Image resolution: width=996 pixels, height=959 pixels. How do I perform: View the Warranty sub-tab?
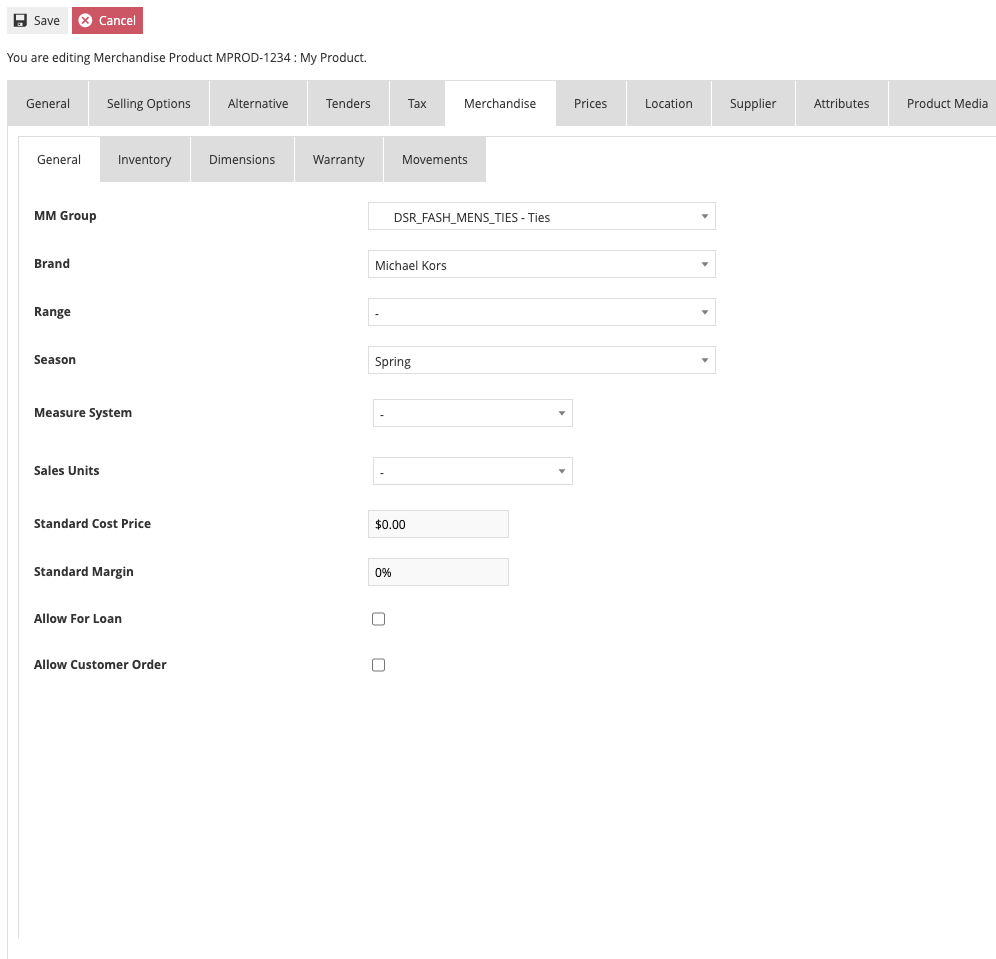pyautogui.click(x=339, y=159)
